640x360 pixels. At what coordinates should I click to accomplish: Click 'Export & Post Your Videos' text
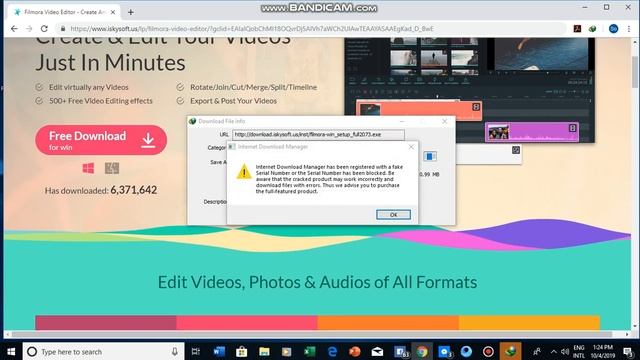coord(233,101)
